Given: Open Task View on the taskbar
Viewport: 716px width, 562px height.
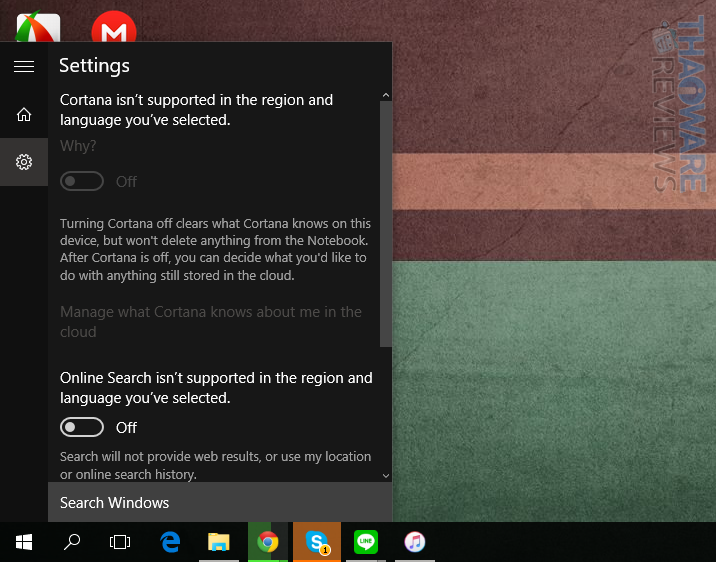Looking at the screenshot, I should tap(120, 542).
